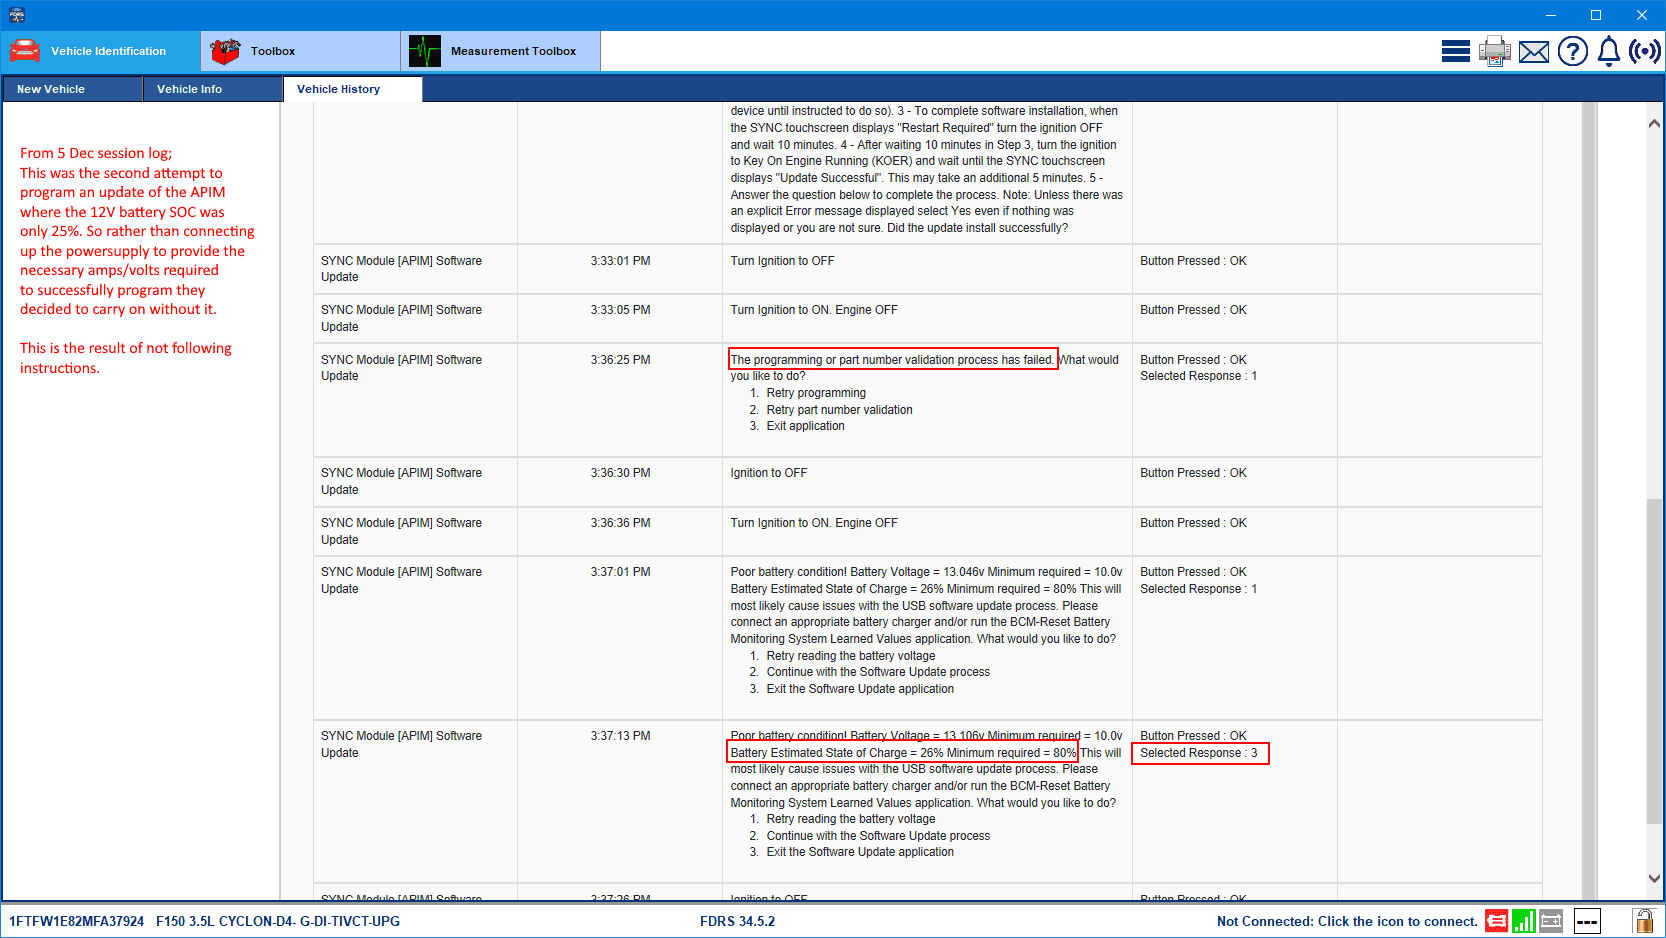
Task: Open notifications bell icon
Action: [x=1608, y=51]
